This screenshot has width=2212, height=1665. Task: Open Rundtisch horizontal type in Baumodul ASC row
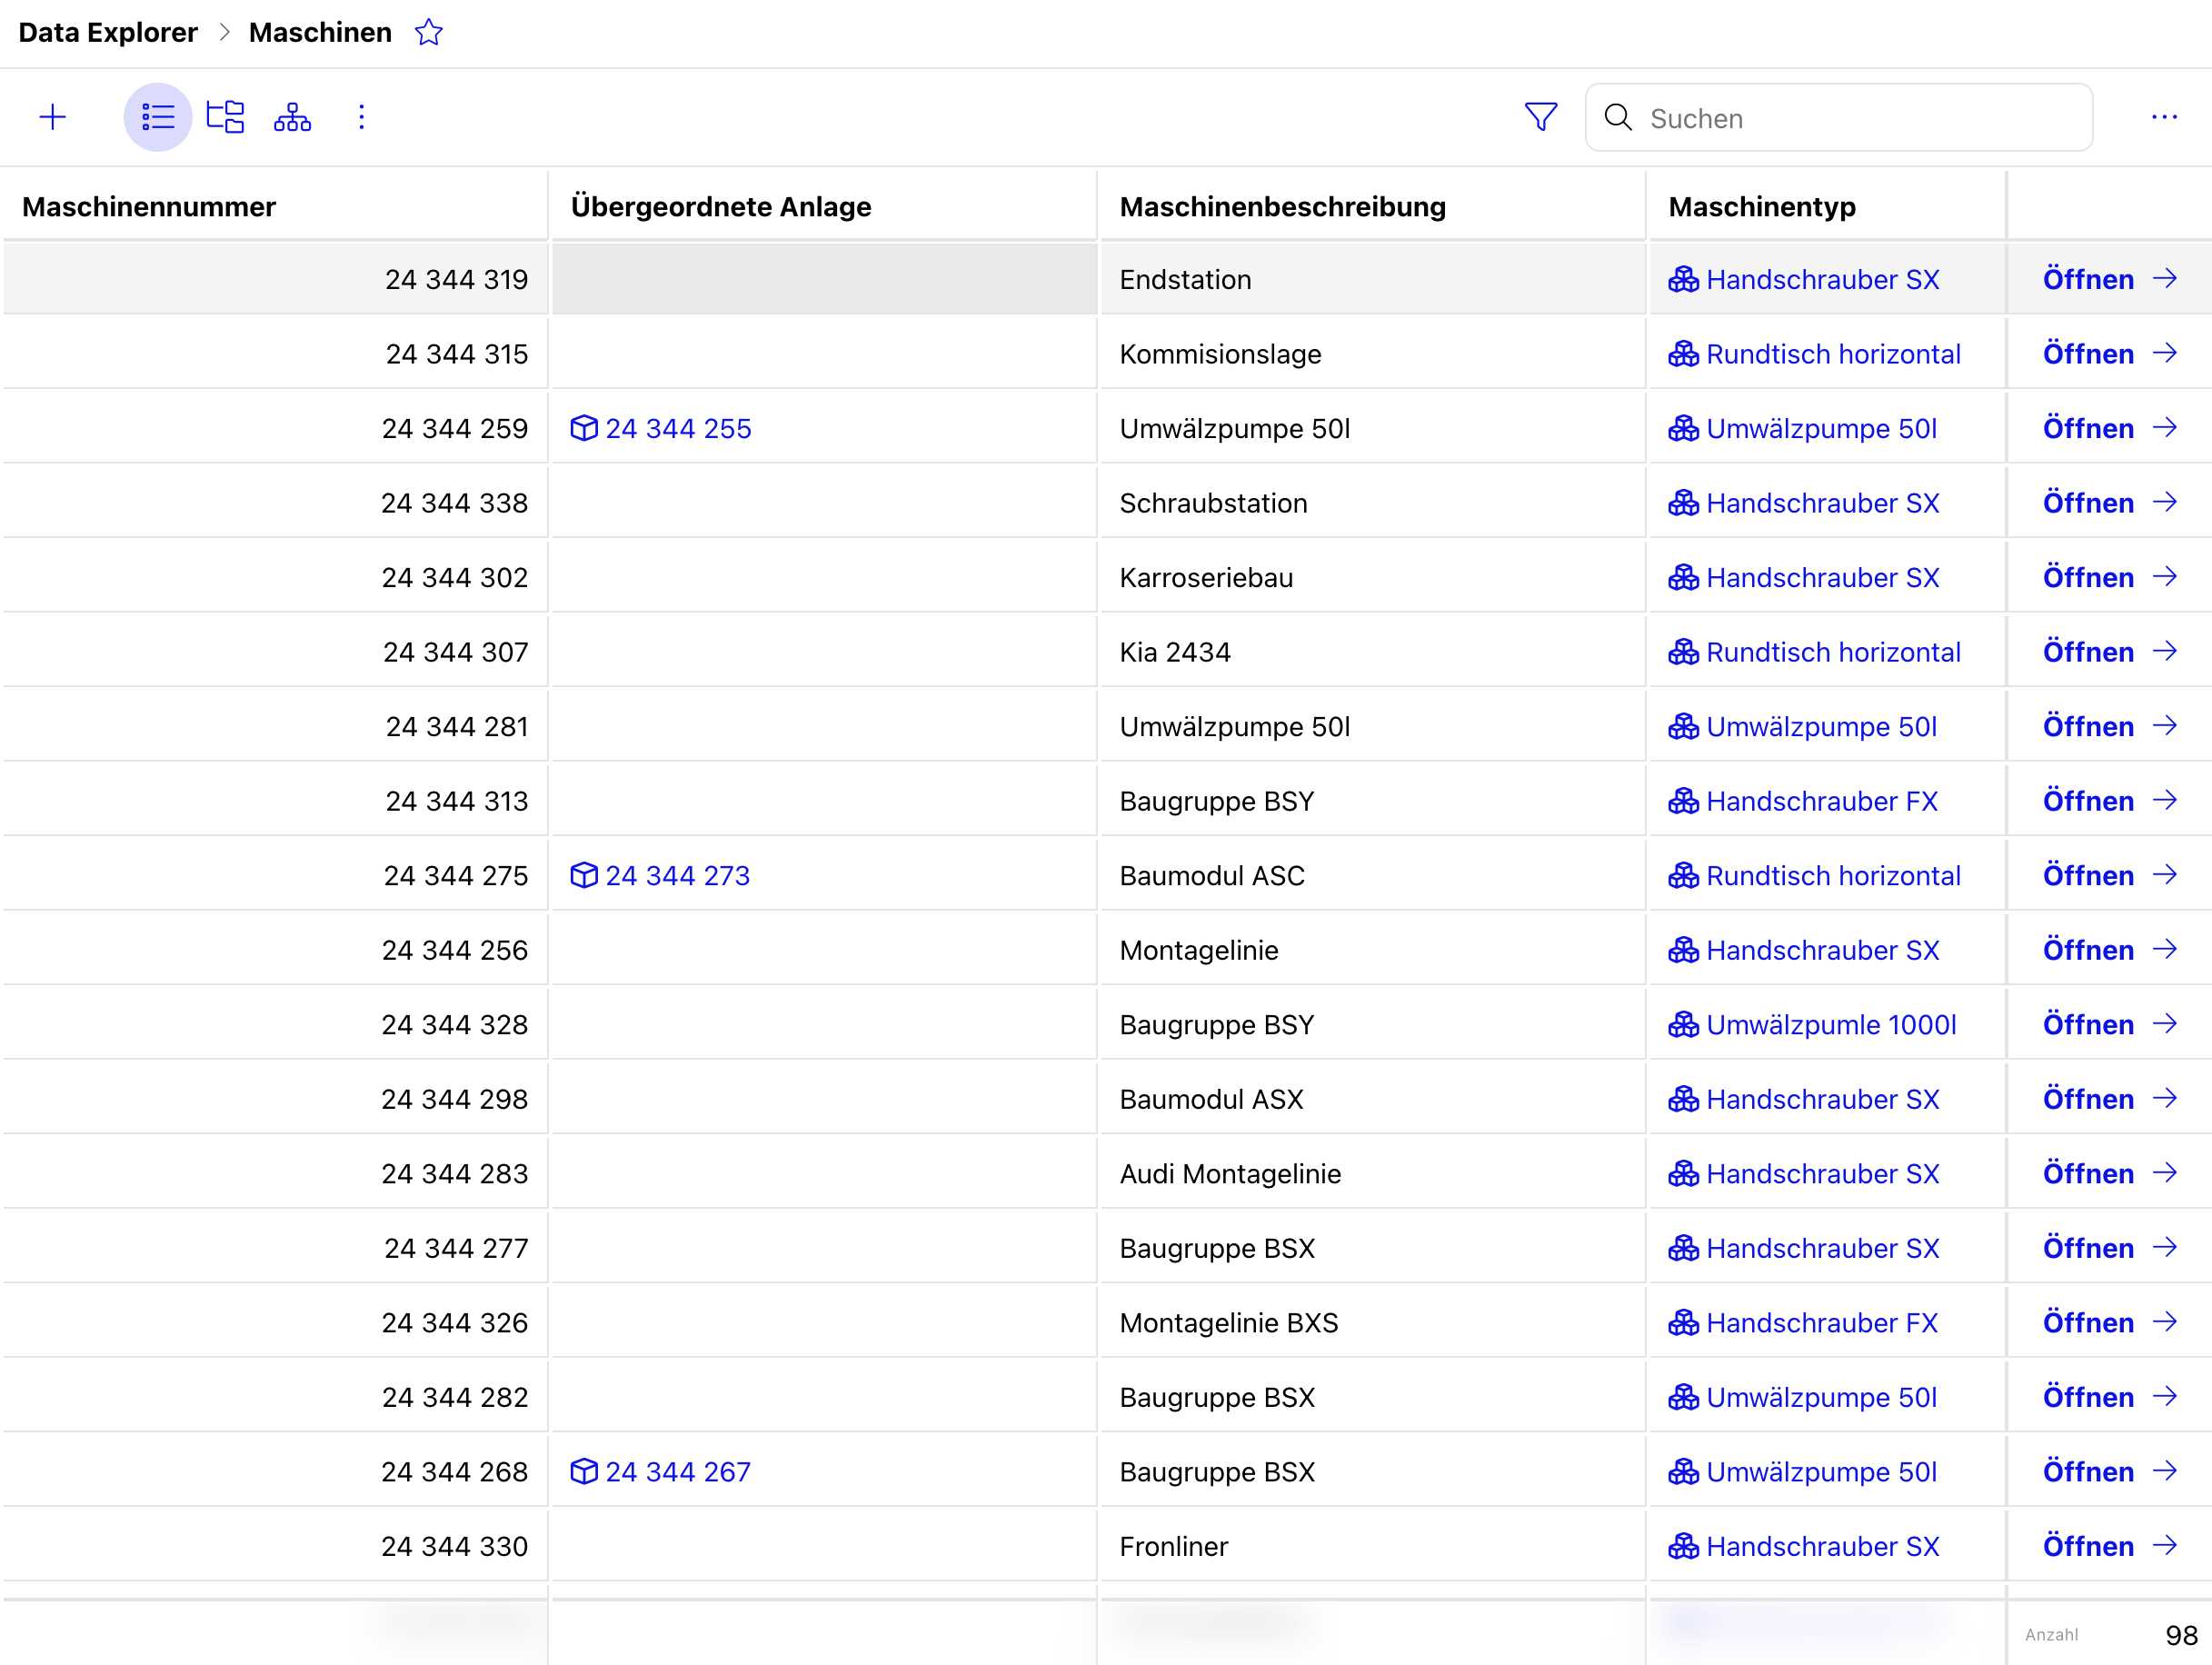pos(1814,876)
